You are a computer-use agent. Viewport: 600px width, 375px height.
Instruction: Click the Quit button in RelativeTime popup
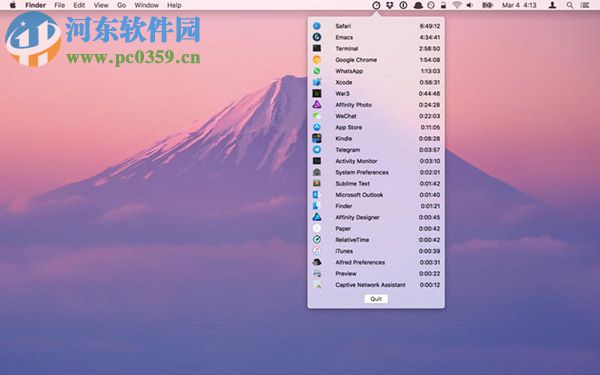(x=376, y=299)
